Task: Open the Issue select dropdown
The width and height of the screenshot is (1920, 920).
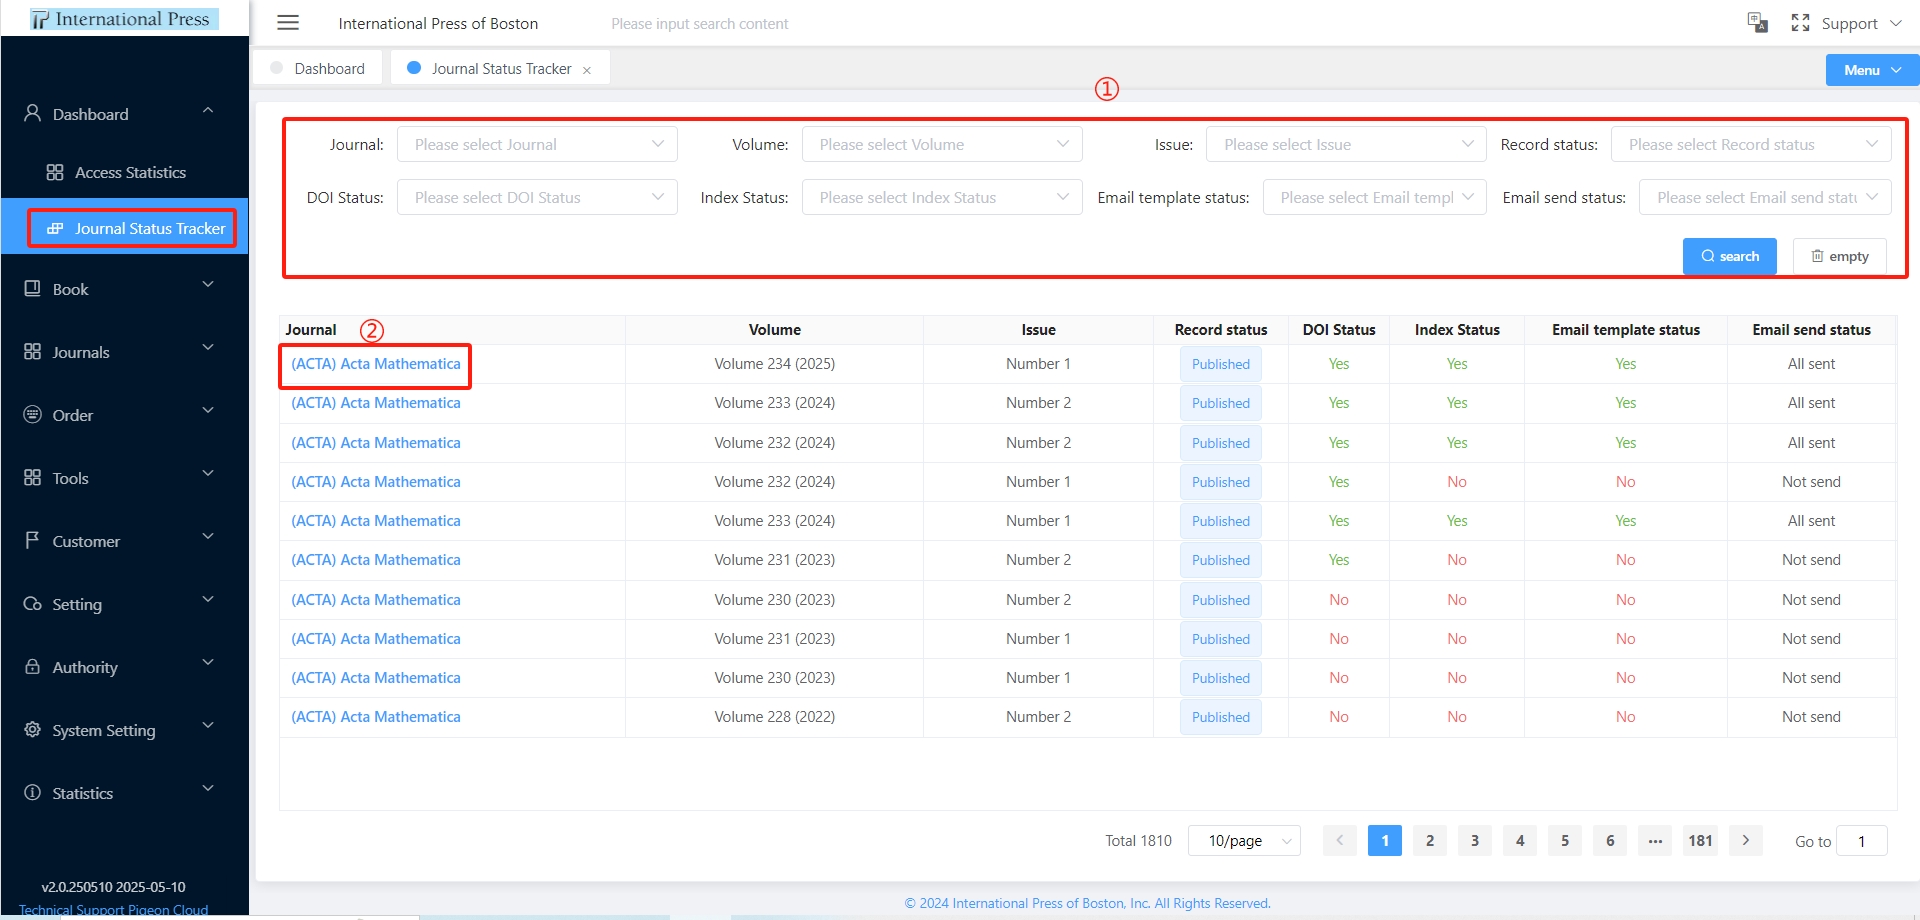Action: (1346, 144)
